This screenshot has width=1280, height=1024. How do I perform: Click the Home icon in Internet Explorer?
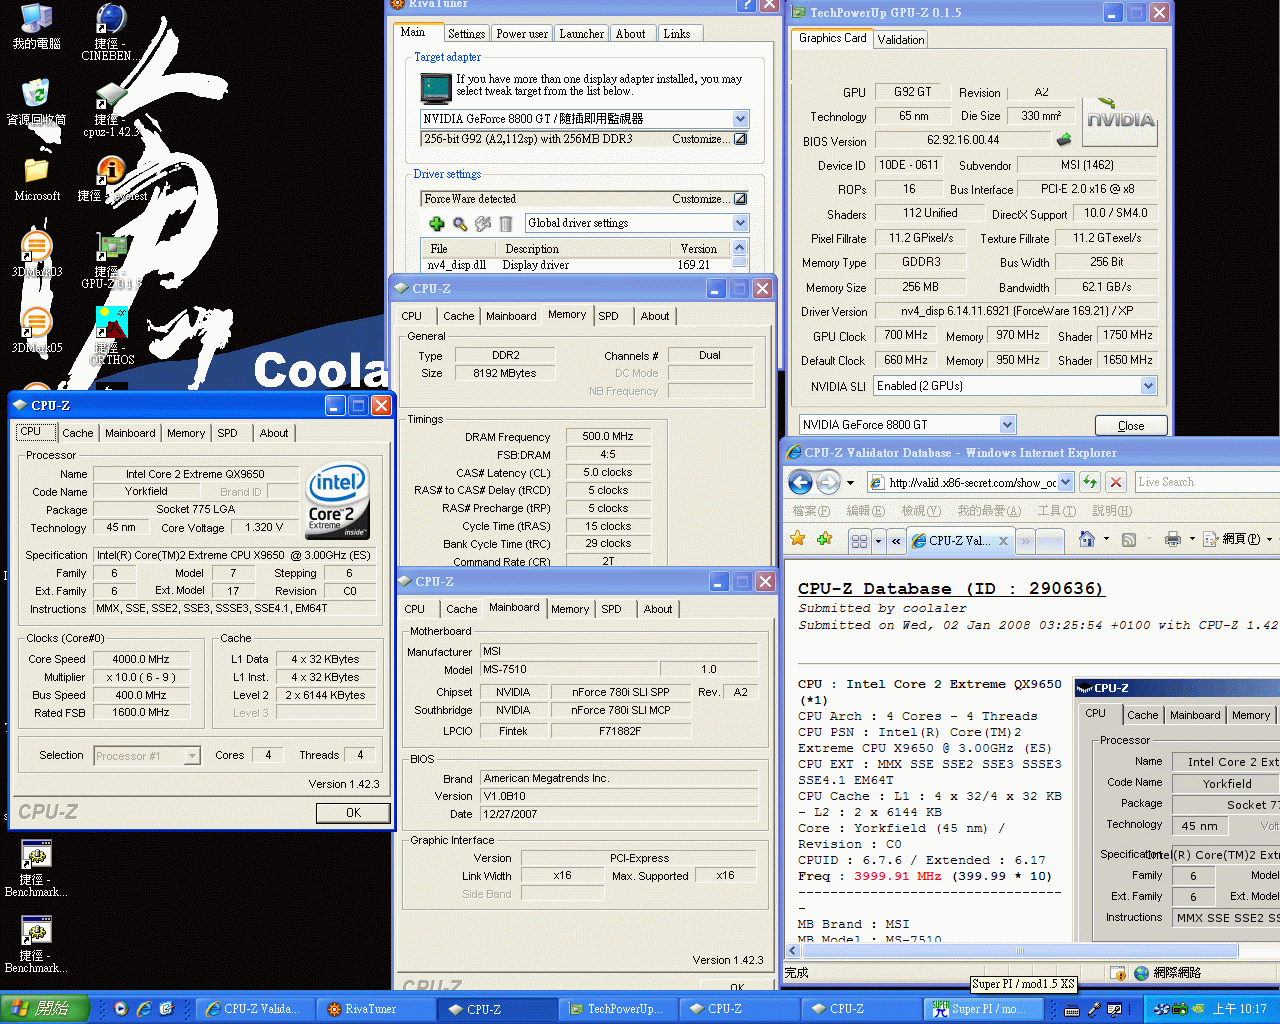(x=1087, y=539)
